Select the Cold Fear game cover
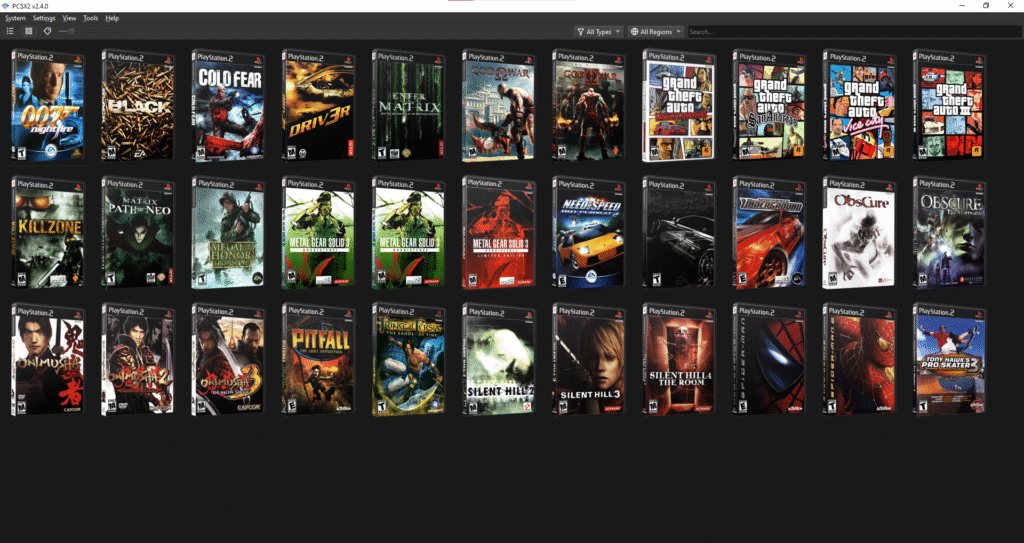This screenshot has height=543, width=1024. (x=228, y=105)
